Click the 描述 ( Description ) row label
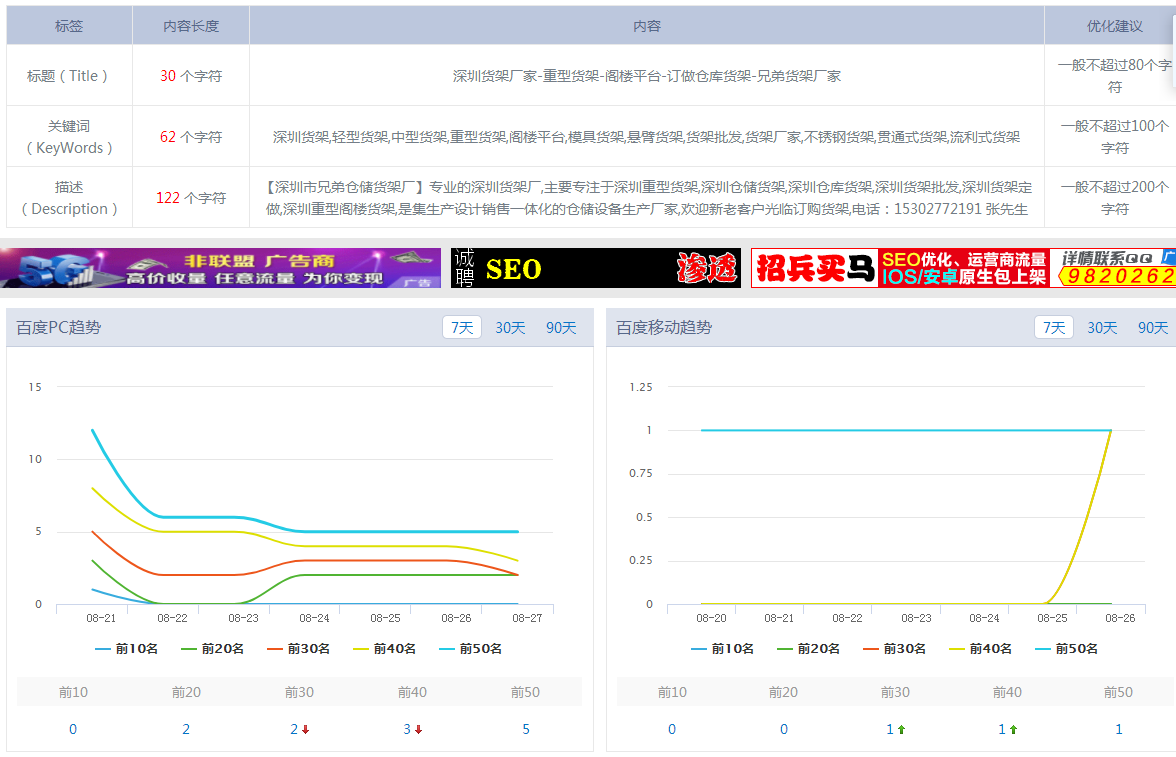The width and height of the screenshot is (1176, 757). click(x=69, y=198)
